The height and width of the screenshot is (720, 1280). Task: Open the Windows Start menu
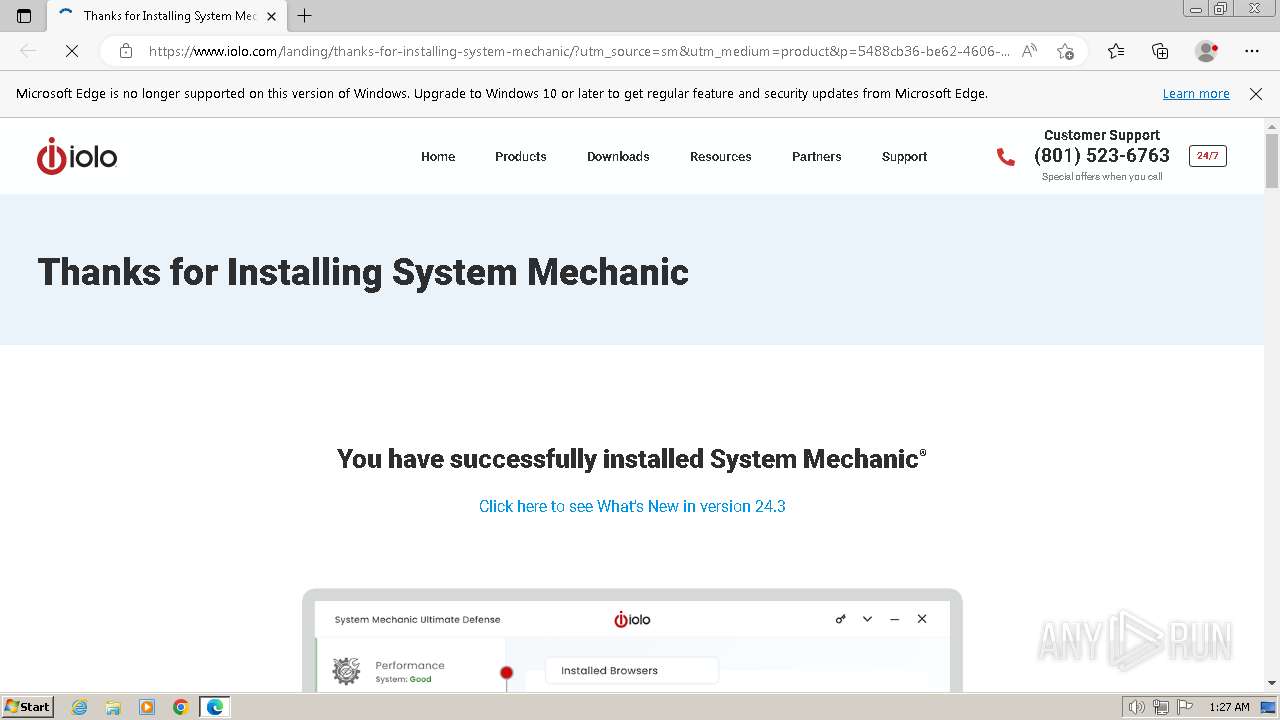(28, 707)
